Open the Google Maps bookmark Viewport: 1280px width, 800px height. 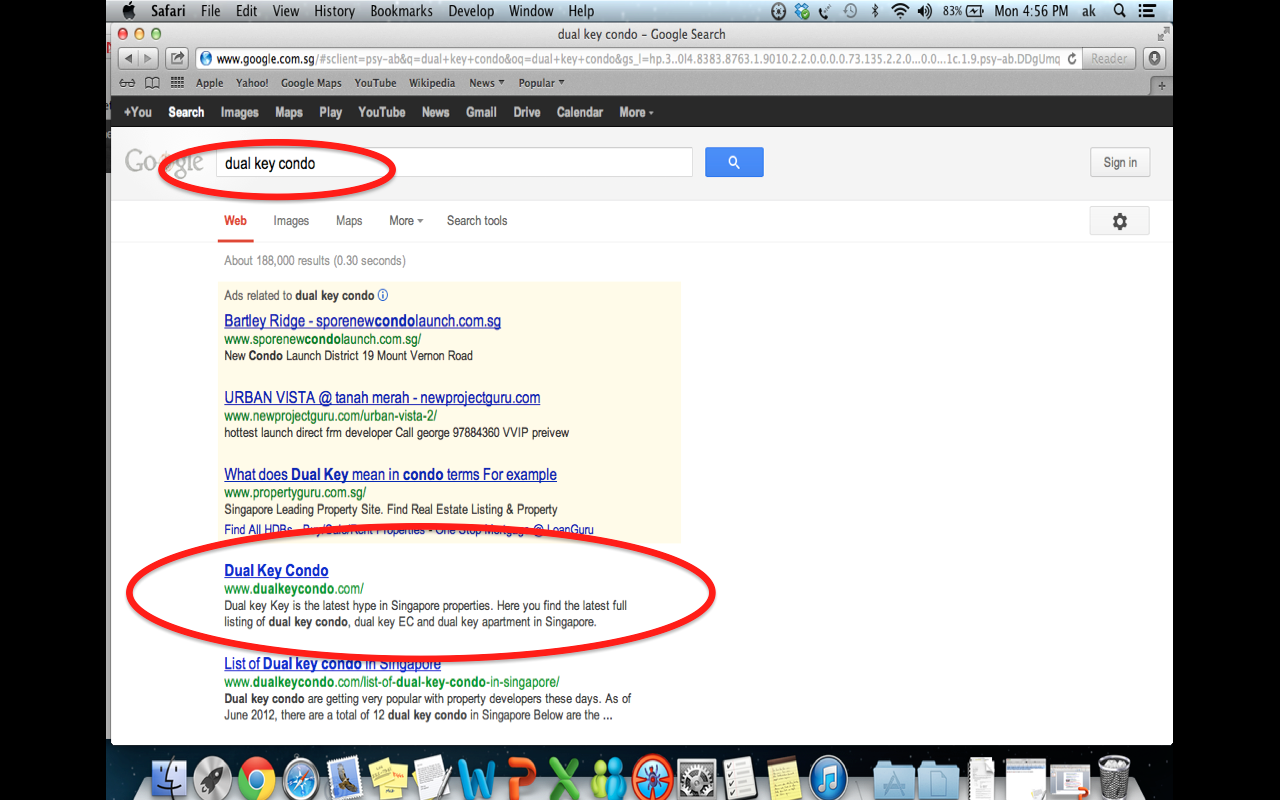[311, 83]
